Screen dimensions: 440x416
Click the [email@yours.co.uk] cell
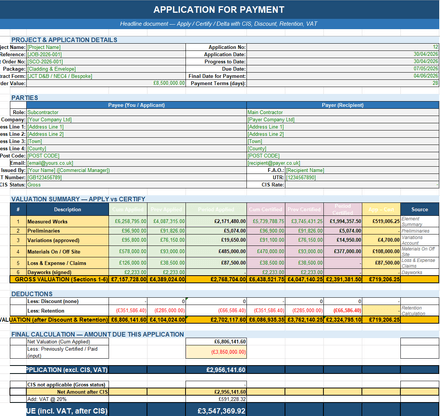tap(136, 163)
